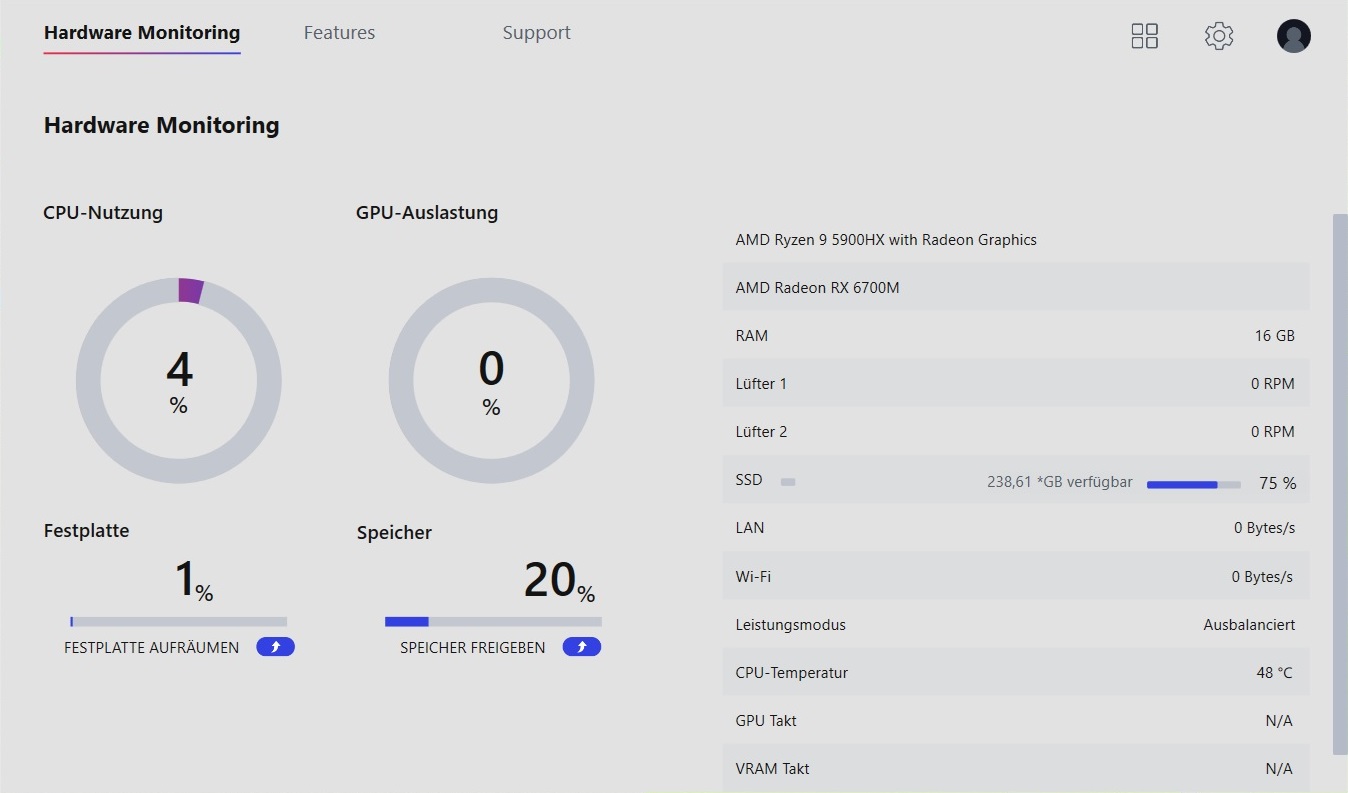Click the blue arrow beside Festplatte aufräumen

point(276,647)
